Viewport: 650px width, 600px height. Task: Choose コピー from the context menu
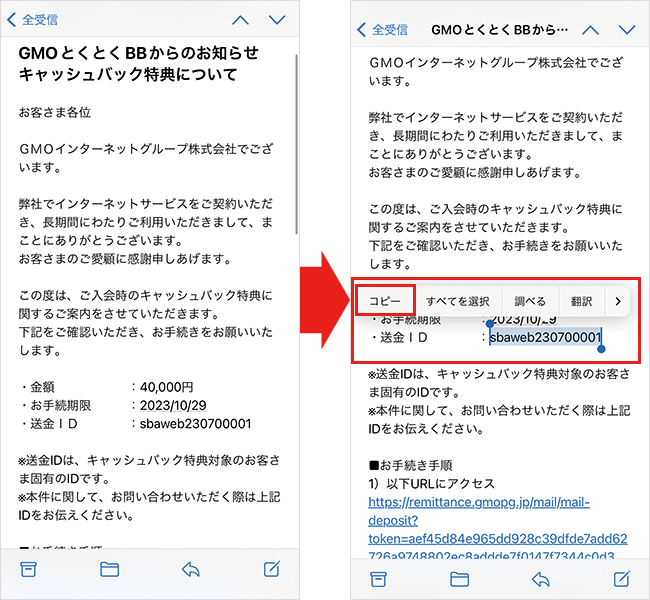pyautogui.click(x=384, y=300)
